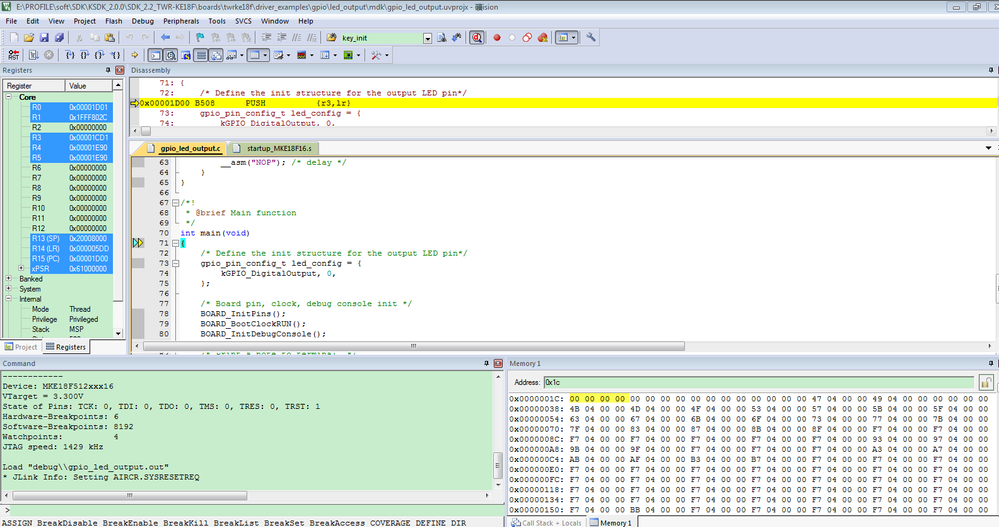Click the Stop execution icon

(x=48, y=55)
